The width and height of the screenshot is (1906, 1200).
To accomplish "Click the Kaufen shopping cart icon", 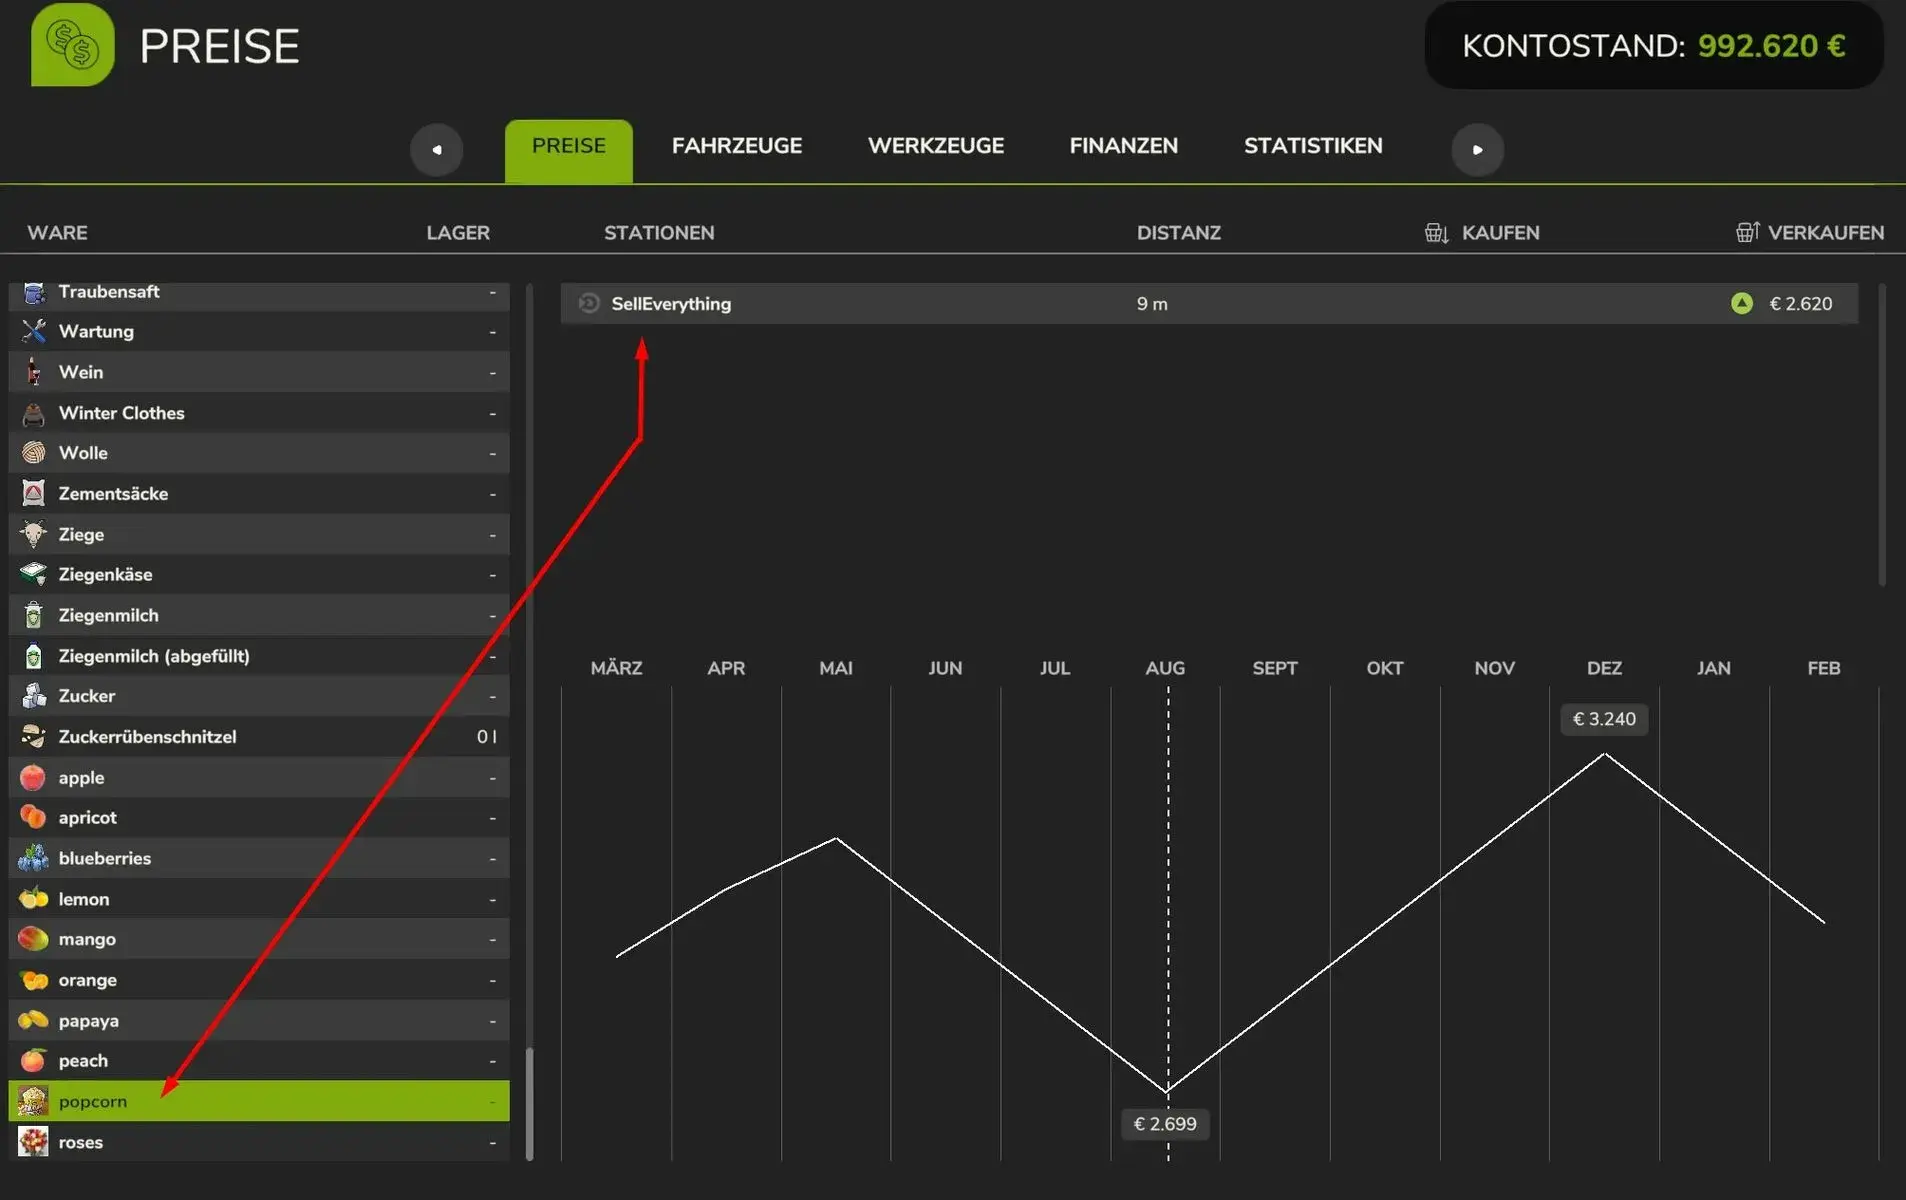I will (x=1436, y=233).
